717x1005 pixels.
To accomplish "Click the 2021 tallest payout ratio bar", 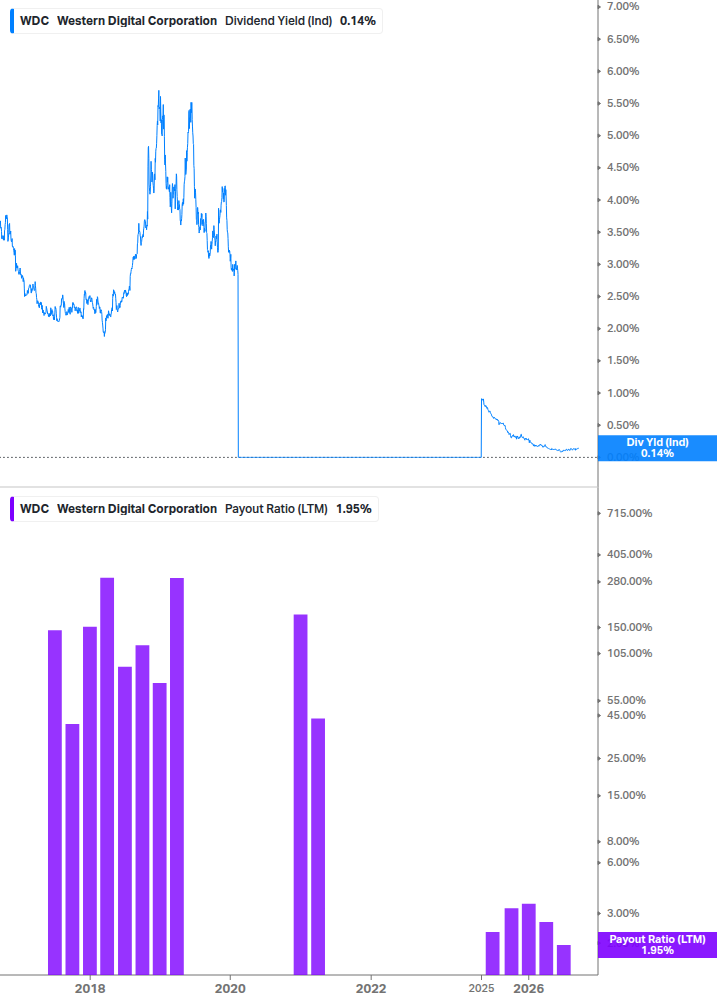I will click(301, 795).
